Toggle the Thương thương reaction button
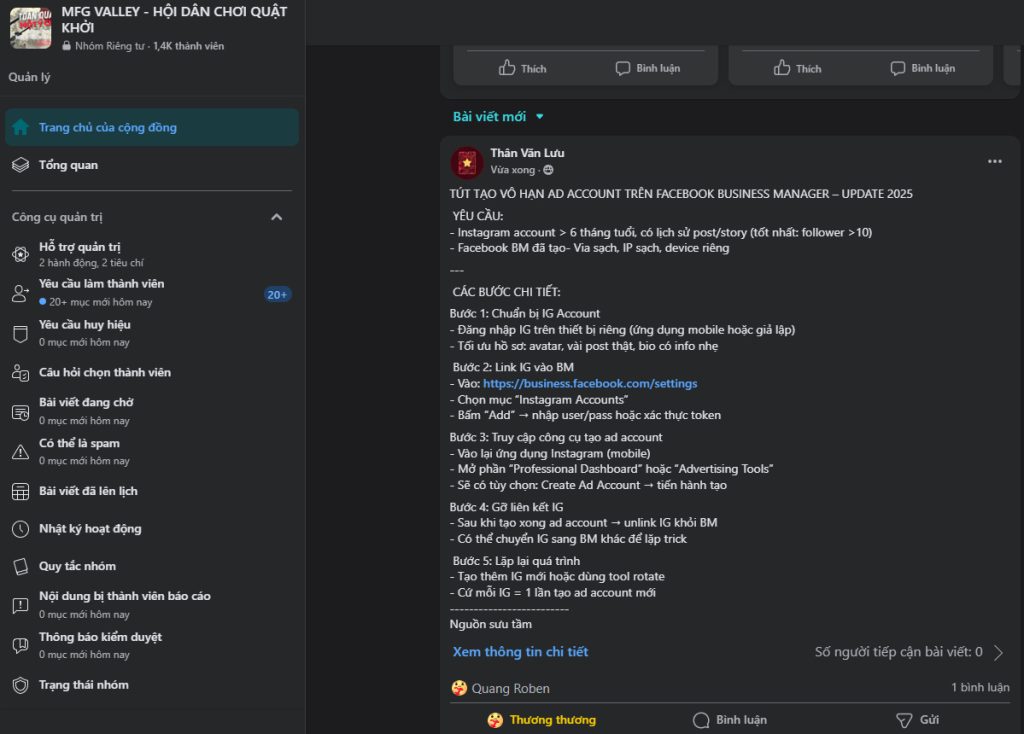Image resolution: width=1024 pixels, height=734 pixels. pyautogui.click(x=541, y=719)
